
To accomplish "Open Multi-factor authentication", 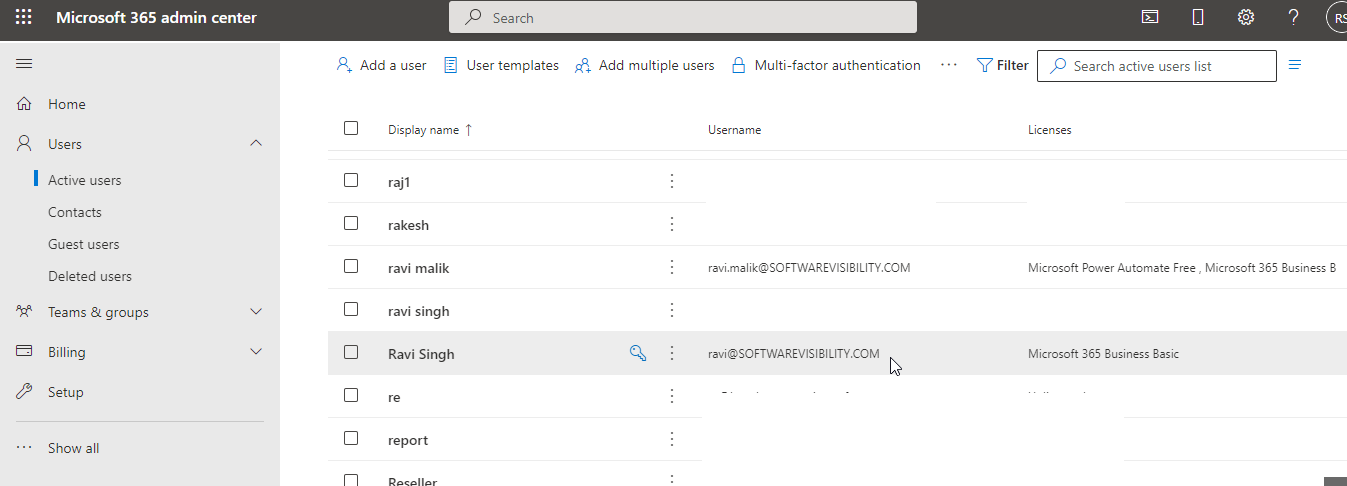I will (826, 65).
